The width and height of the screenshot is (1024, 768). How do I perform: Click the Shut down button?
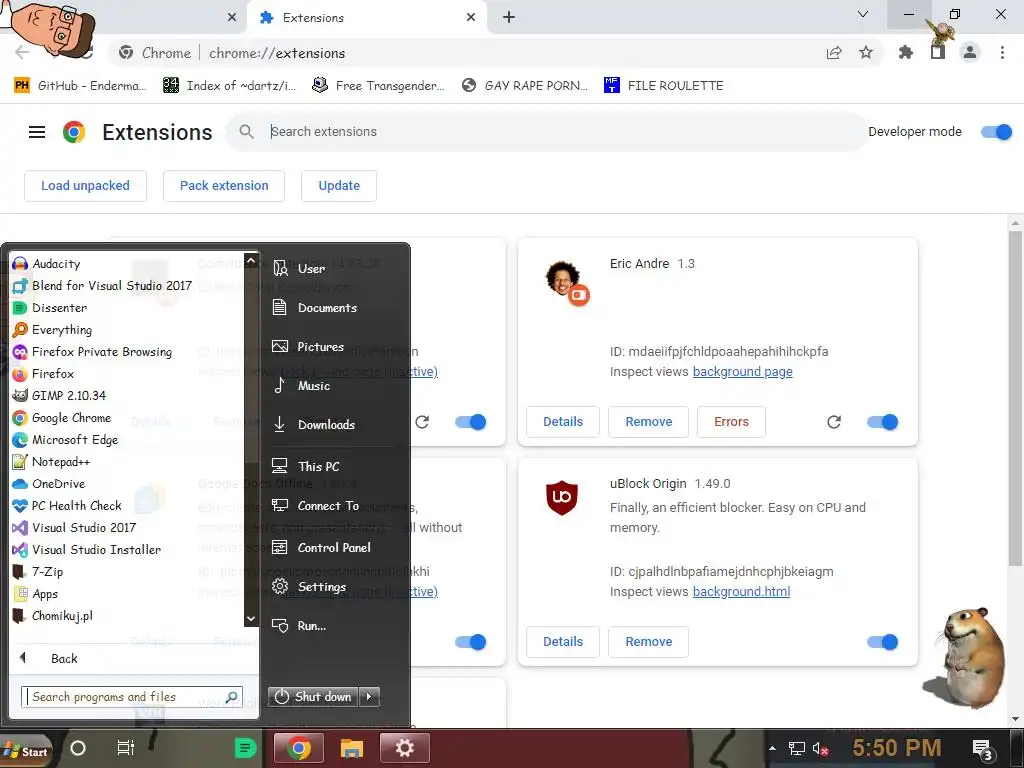pyautogui.click(x=313, y=697)
